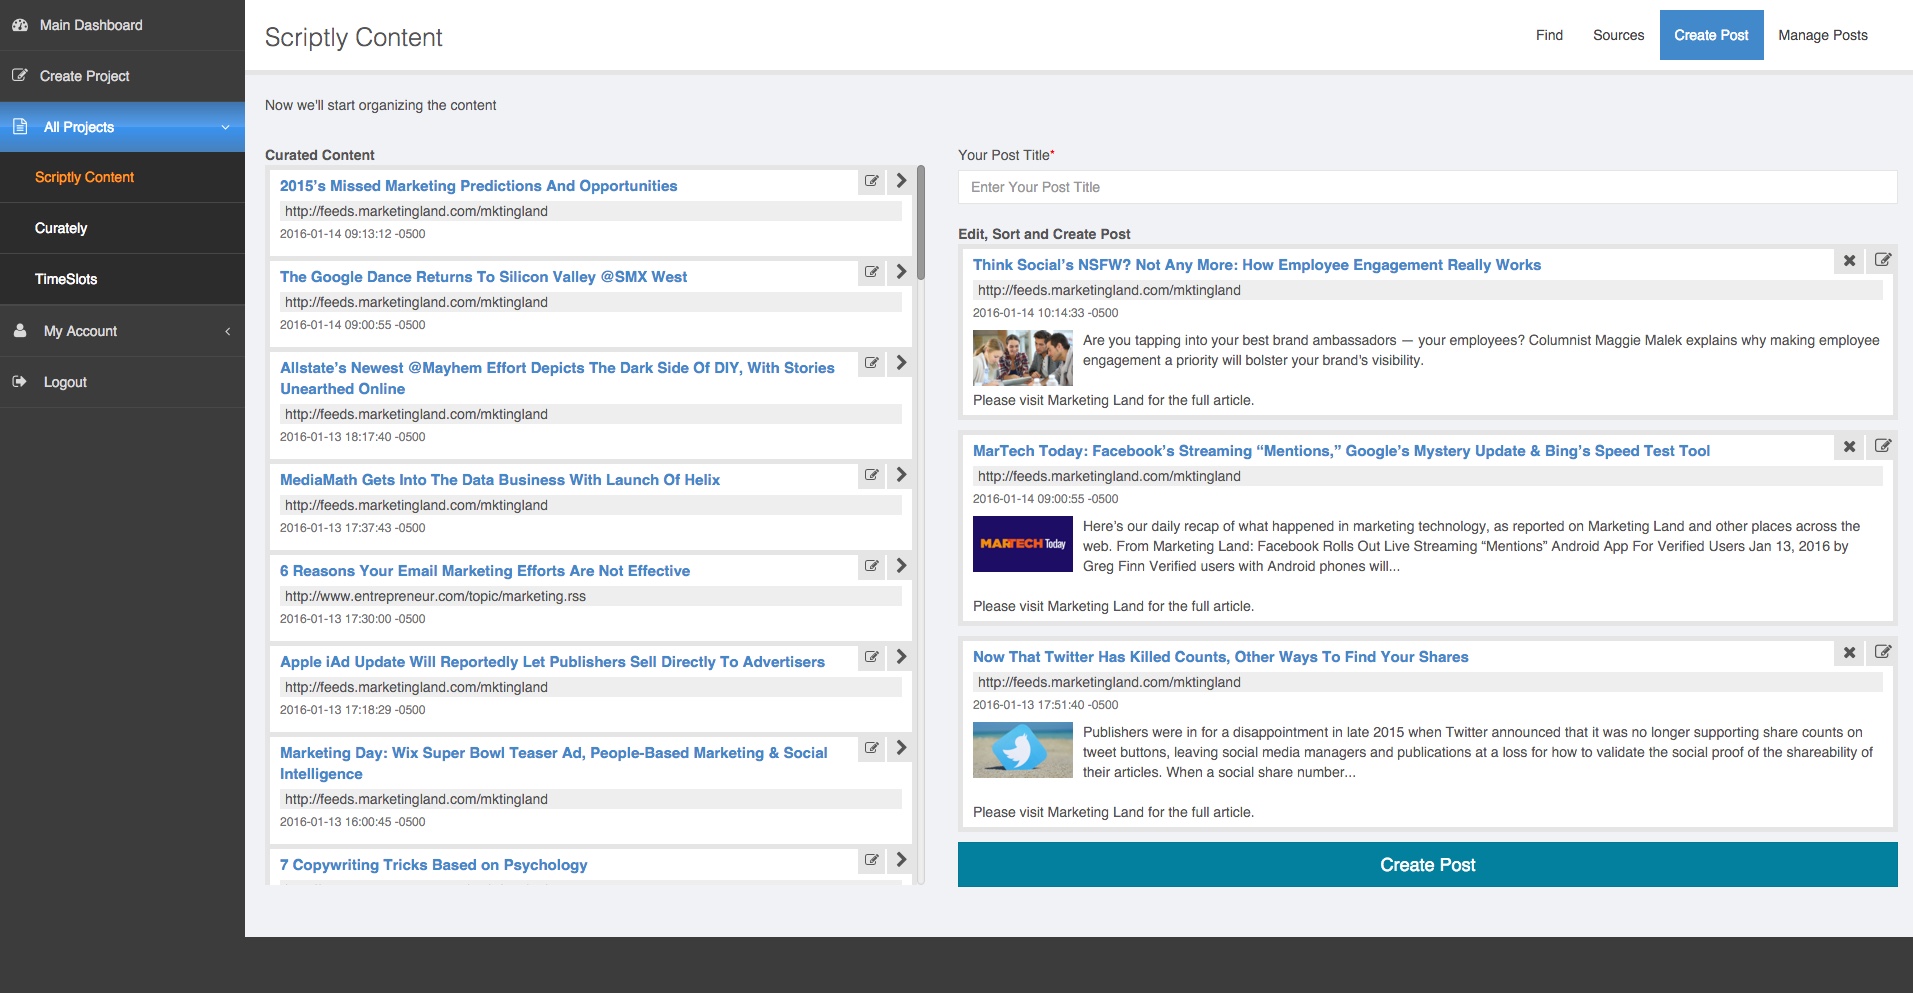The width and height of the screenshot is (1913, 993).
Task: Collapse the All Projects menu chevron
Action: (226, 127)
